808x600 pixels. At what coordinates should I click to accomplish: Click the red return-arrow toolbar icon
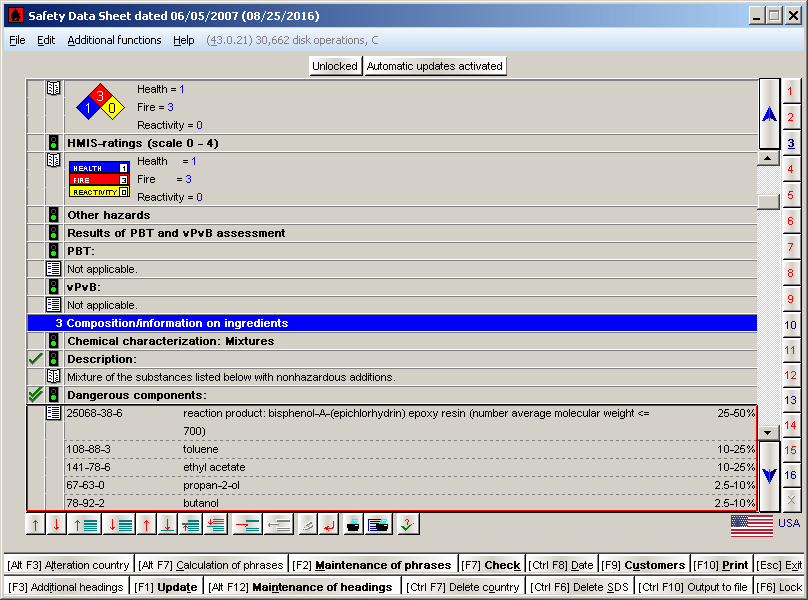coord(330,524)
